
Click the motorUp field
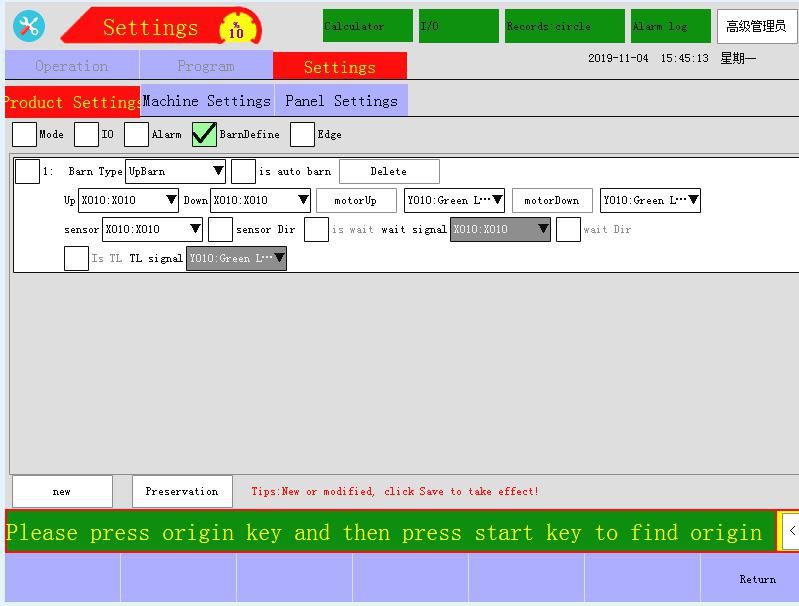(356, 200)
